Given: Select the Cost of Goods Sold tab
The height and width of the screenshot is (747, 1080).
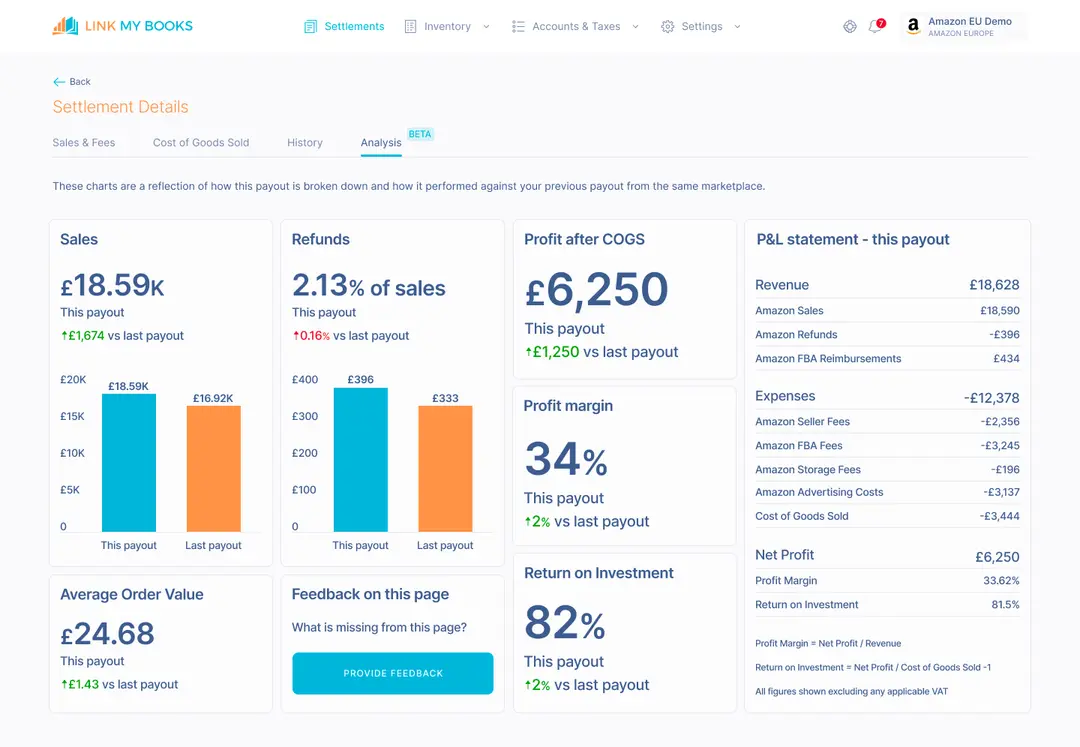Looking at the screenshot, I should pyautogui.click(x=200, y=143).
